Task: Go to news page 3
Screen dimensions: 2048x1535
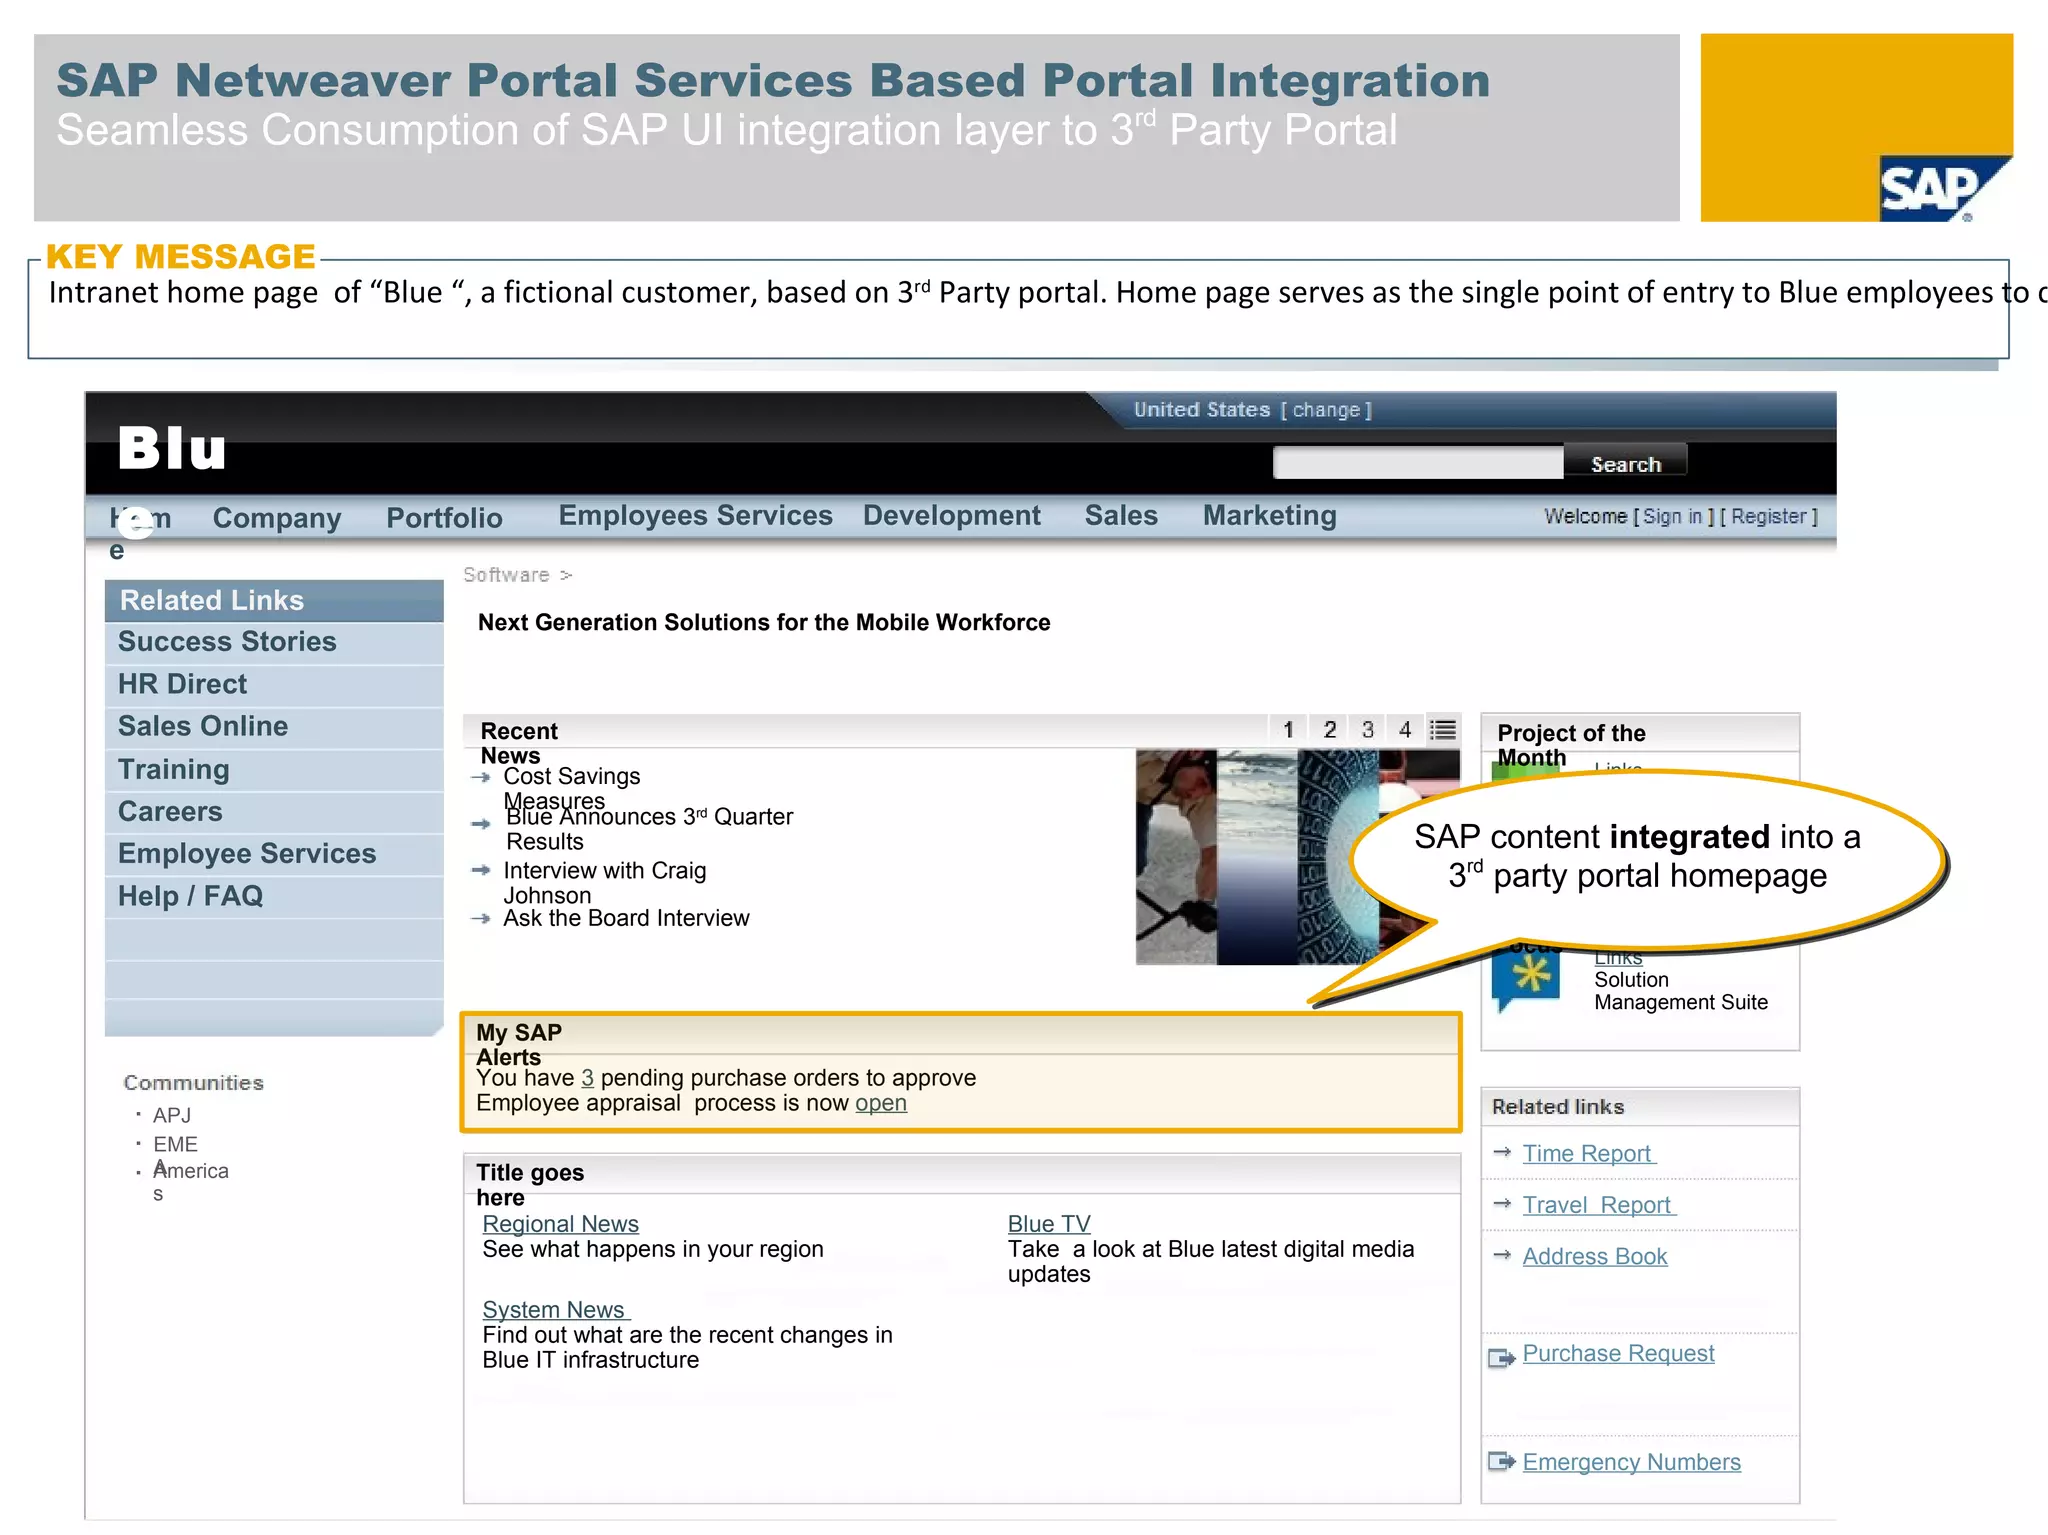Action: [x=1367, y=730]
